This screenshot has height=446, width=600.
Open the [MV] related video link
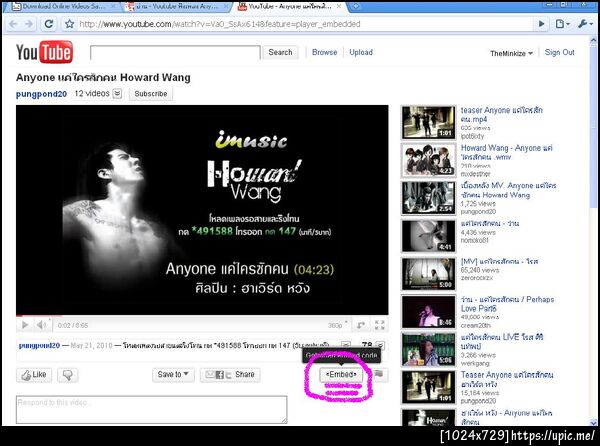coord(499,261)
